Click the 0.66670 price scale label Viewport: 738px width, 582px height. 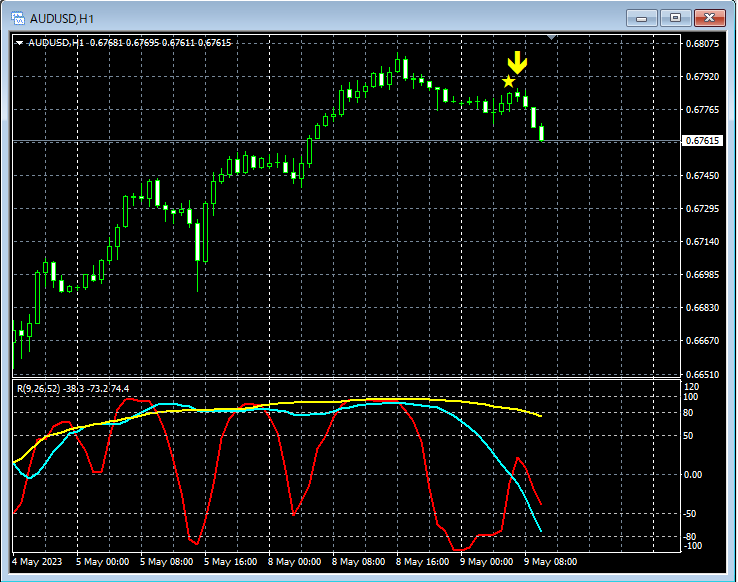click(x=702, y=340)
